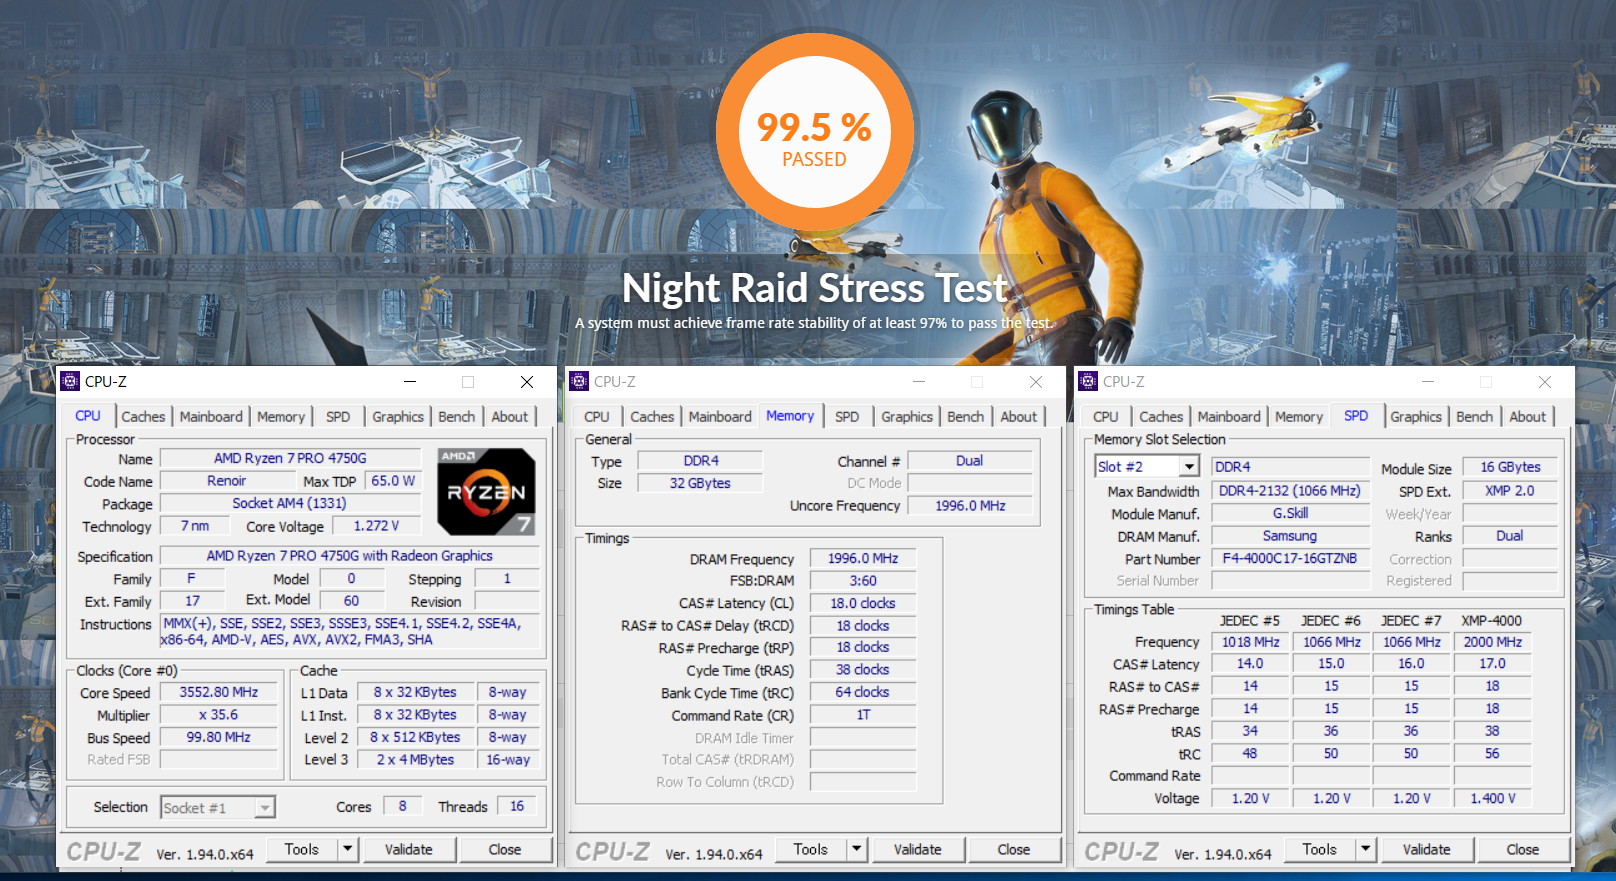Viewport: 1616px width, 881px height.
Task: Minimize the left CPU-Z window
Action: click(410, 381)
